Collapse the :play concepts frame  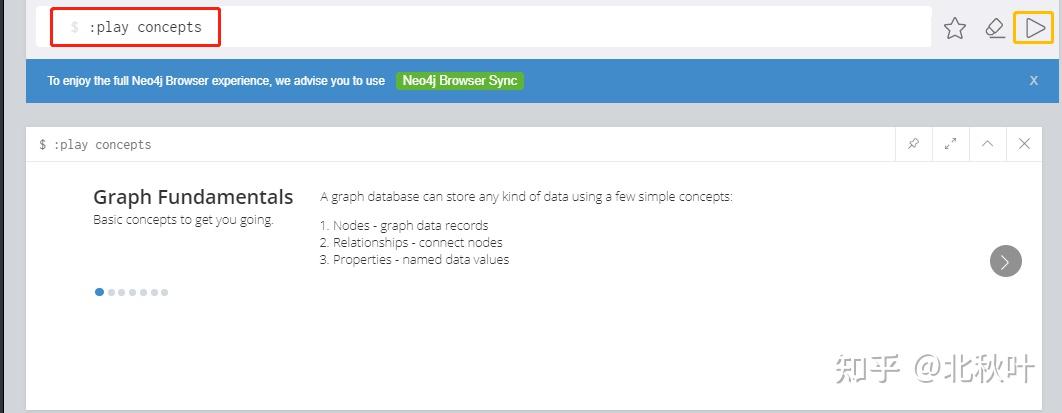tap(987, 144)
